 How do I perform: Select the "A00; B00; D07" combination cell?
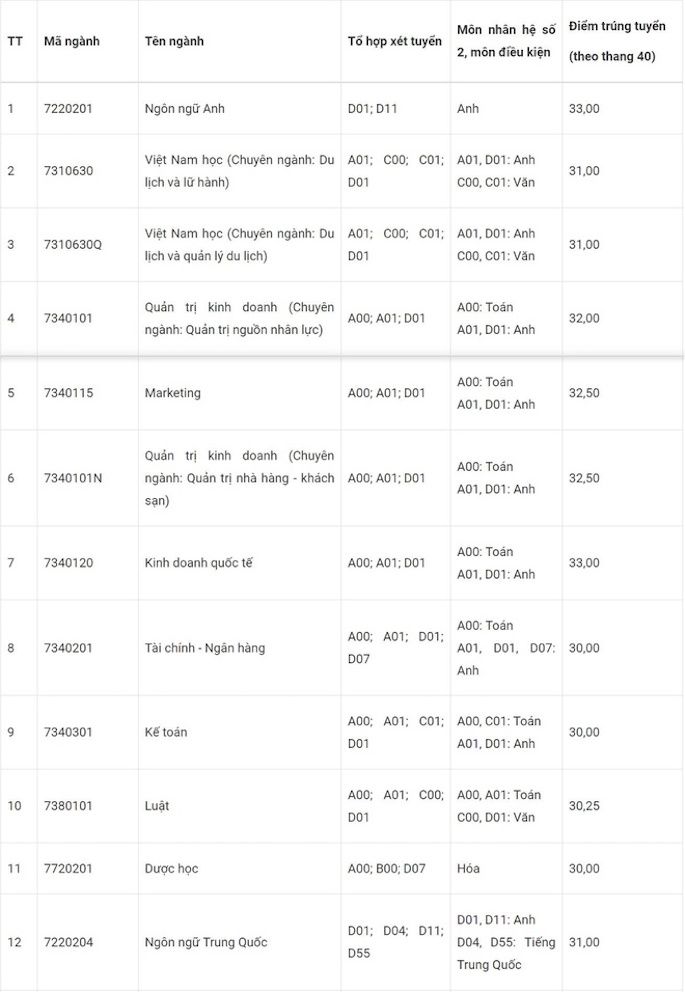[386, 868]
